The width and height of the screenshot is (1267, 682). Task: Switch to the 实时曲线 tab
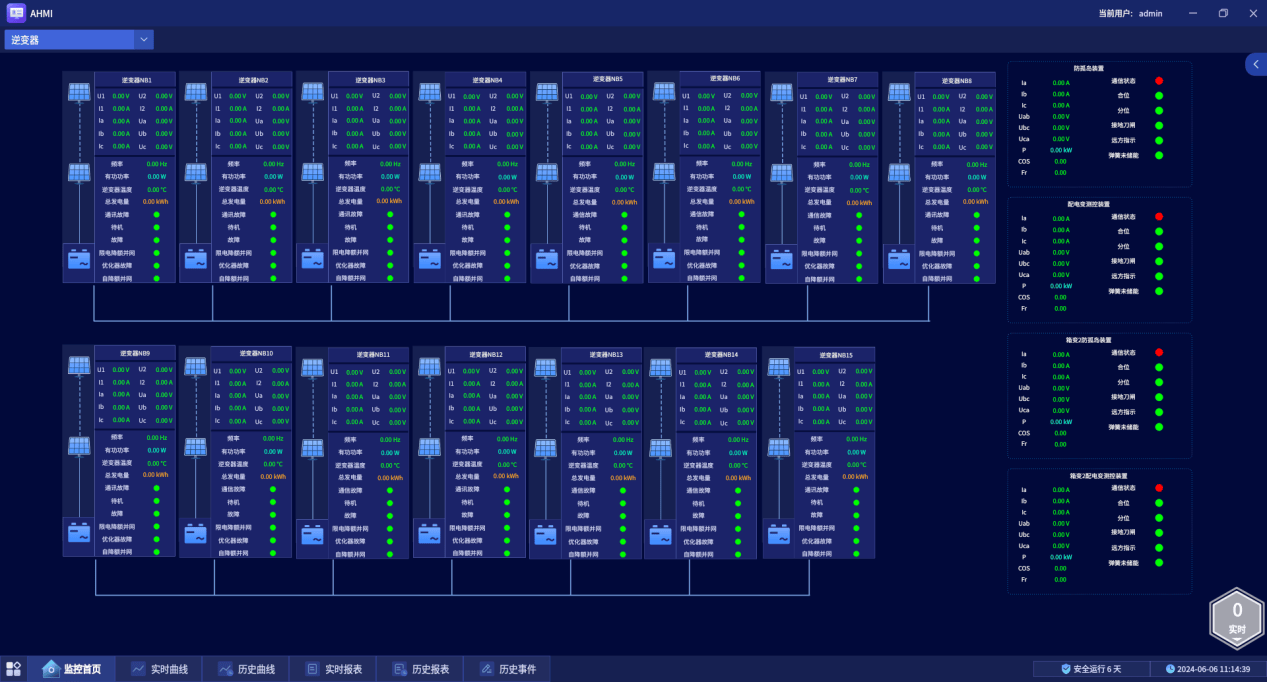(x=160, y=669)
